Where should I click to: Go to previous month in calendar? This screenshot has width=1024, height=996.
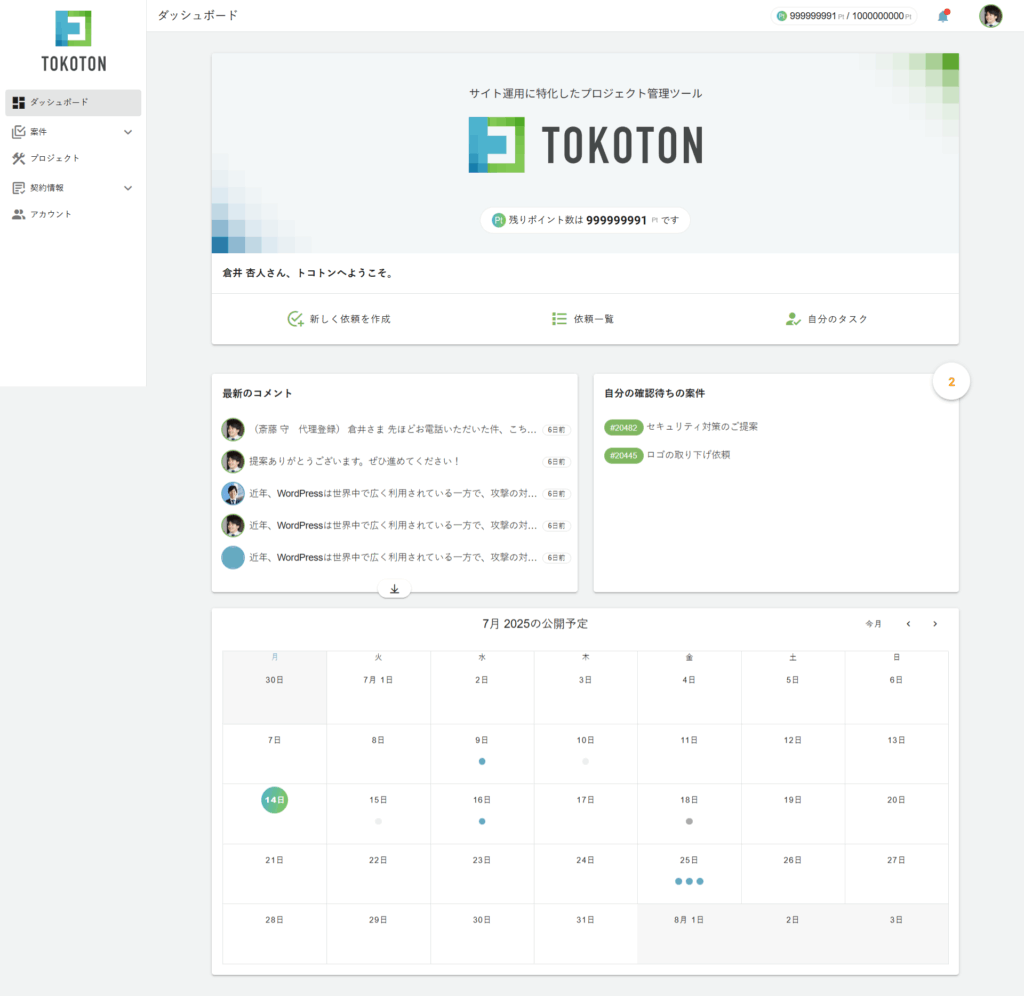pos(908,624)
